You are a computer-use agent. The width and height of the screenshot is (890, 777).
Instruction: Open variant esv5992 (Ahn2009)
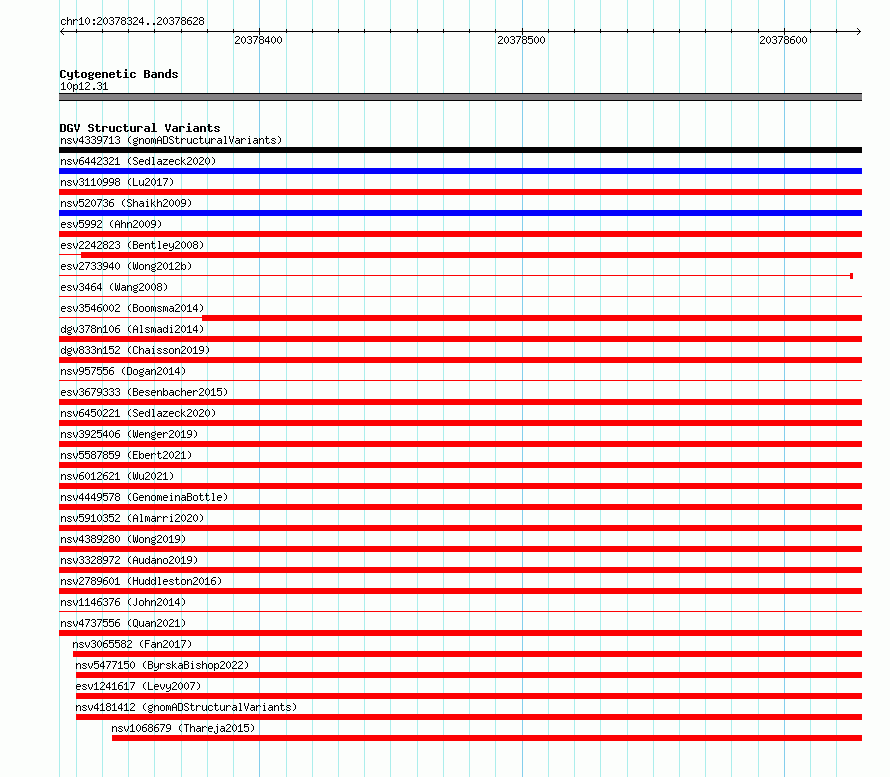click(111, 224)
